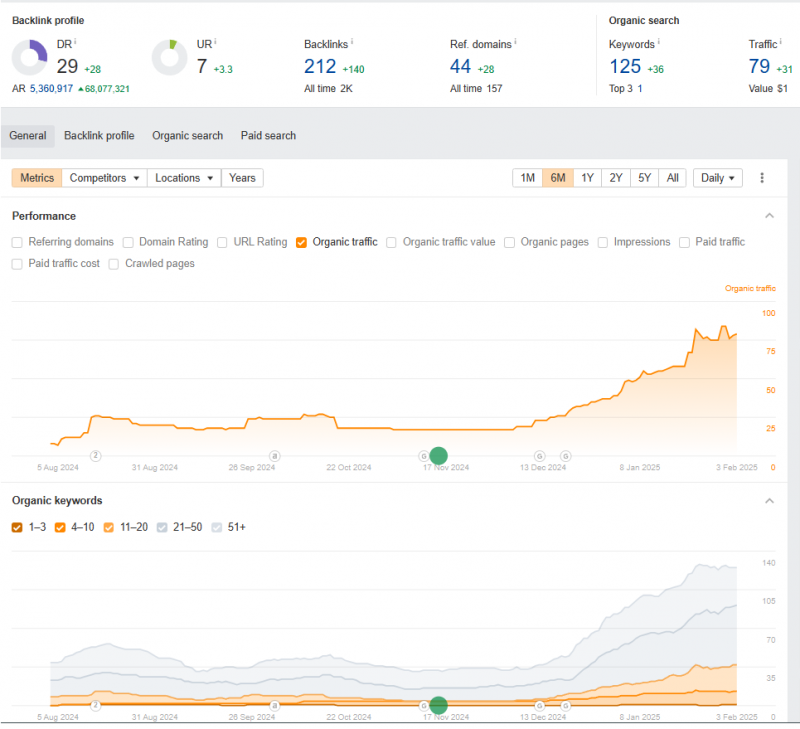Enable the Referring domains checkbox
This screenshot has width=800, height=729.
coord(18,242)
